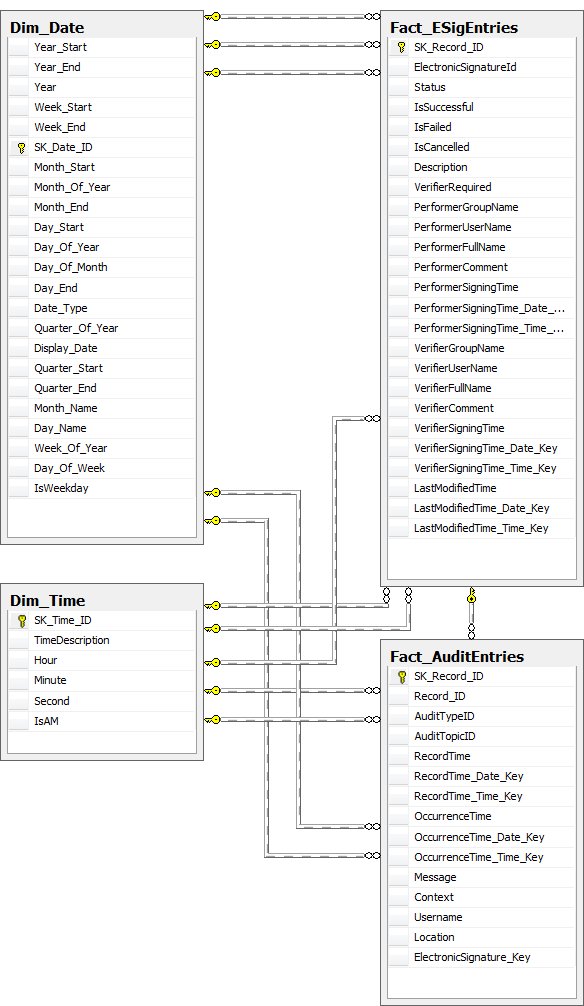
Task: Select the Week_End column row
Action: click(101, 127)
